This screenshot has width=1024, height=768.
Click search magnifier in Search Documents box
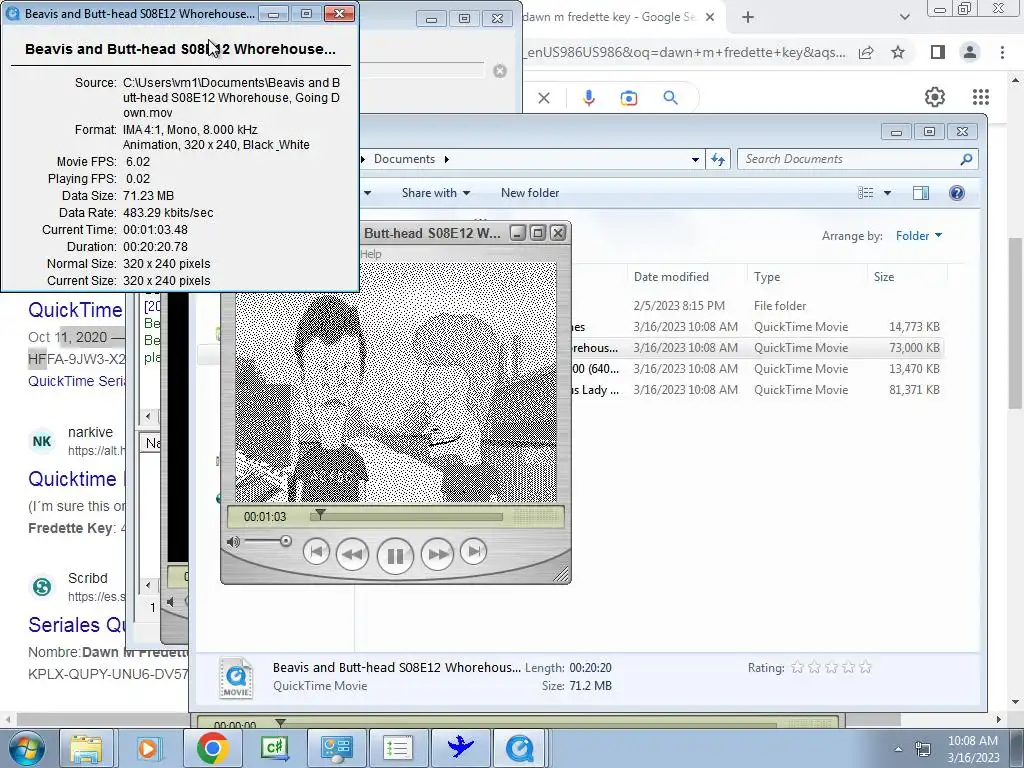pyautogui.click(x=967, y=159)
